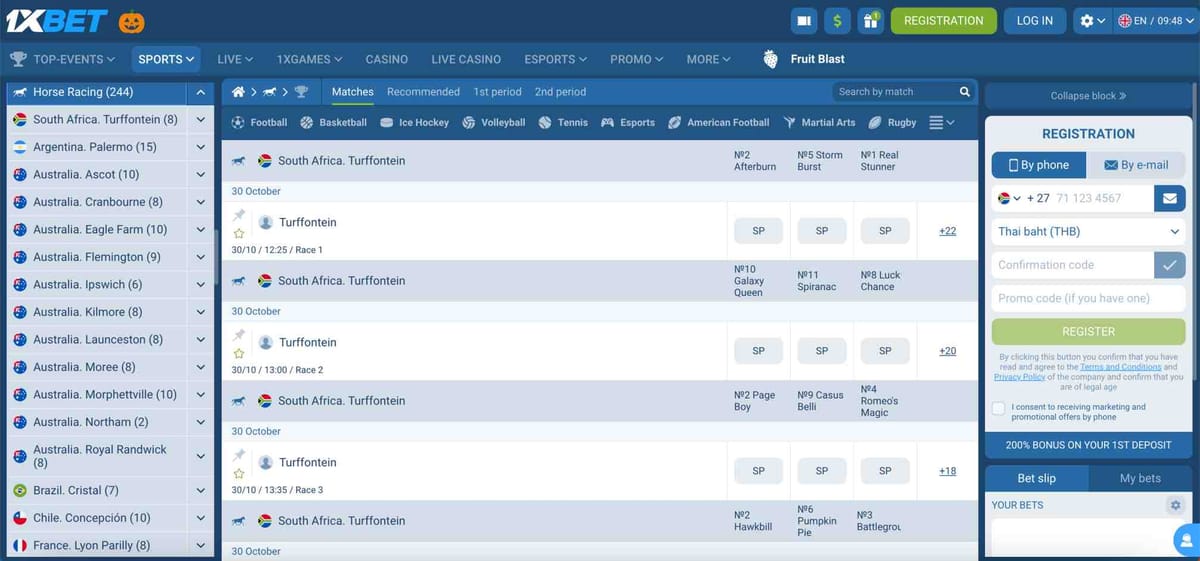Select Australia. Morphettville (10) in the sidebar

pos(97,394)
